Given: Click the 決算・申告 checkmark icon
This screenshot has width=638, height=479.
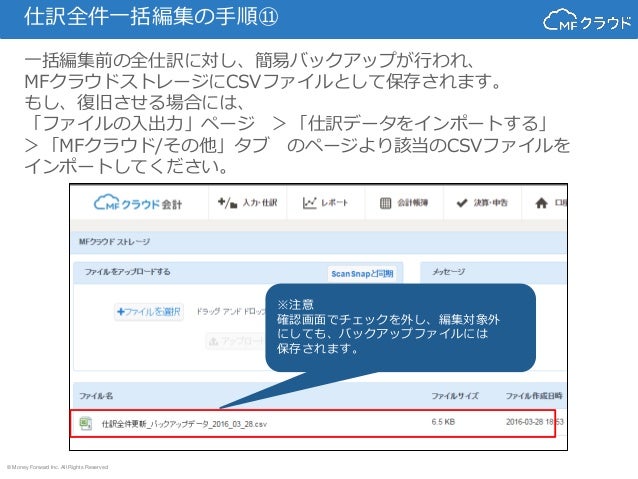Looking at the screenshot, I should pos(462,203).
